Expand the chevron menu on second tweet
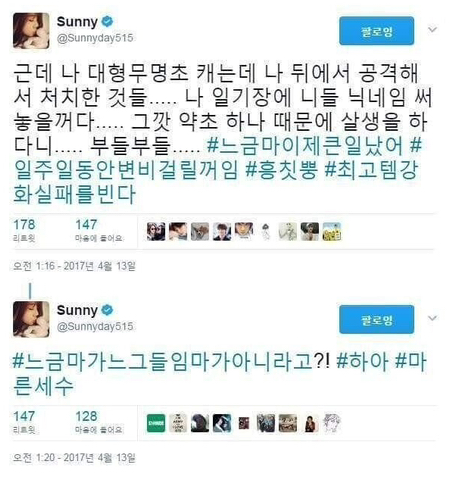Screen dimensions: 460x482 [x=432, y=318]
